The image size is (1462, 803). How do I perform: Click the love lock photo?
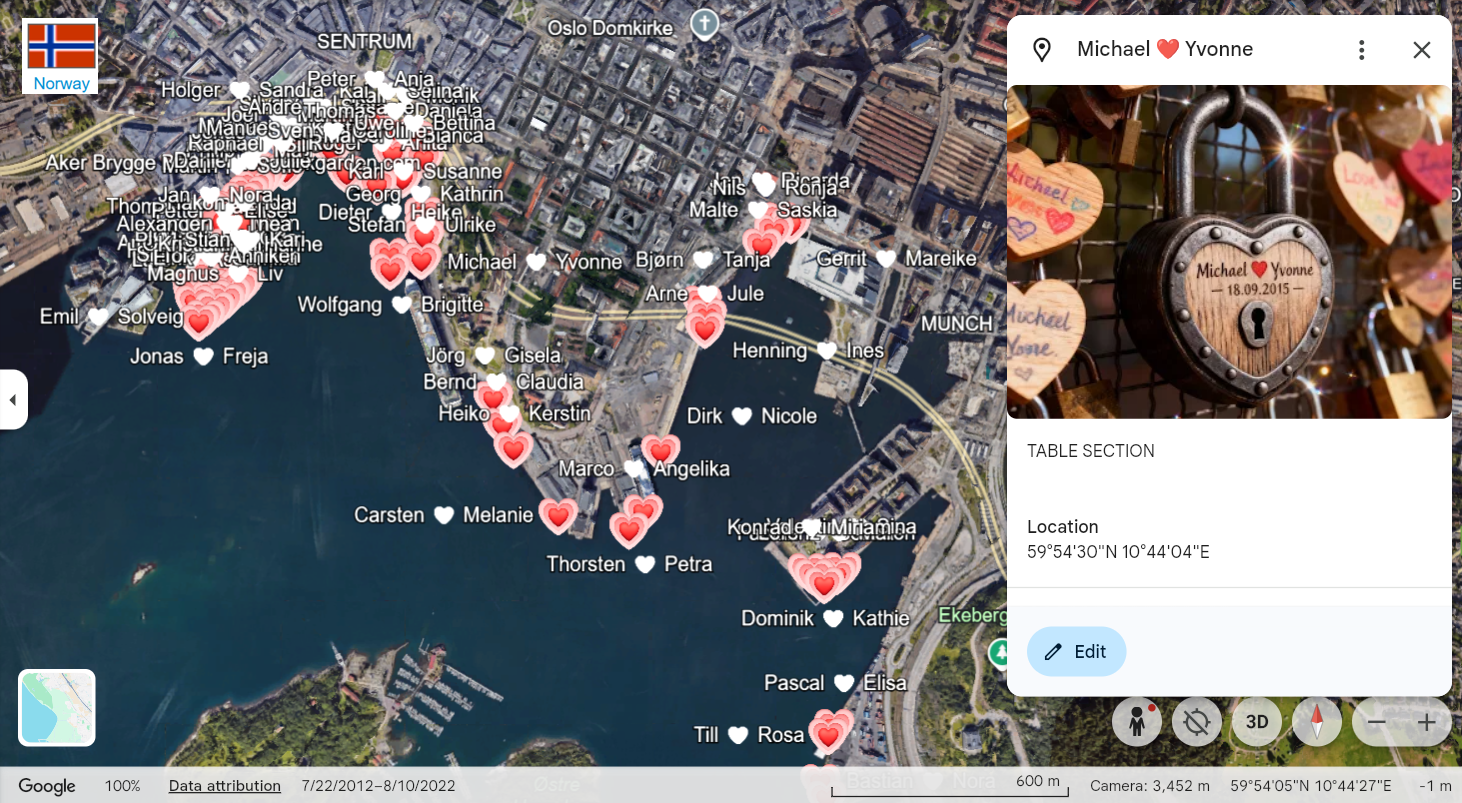click(x=1229, y=251)
